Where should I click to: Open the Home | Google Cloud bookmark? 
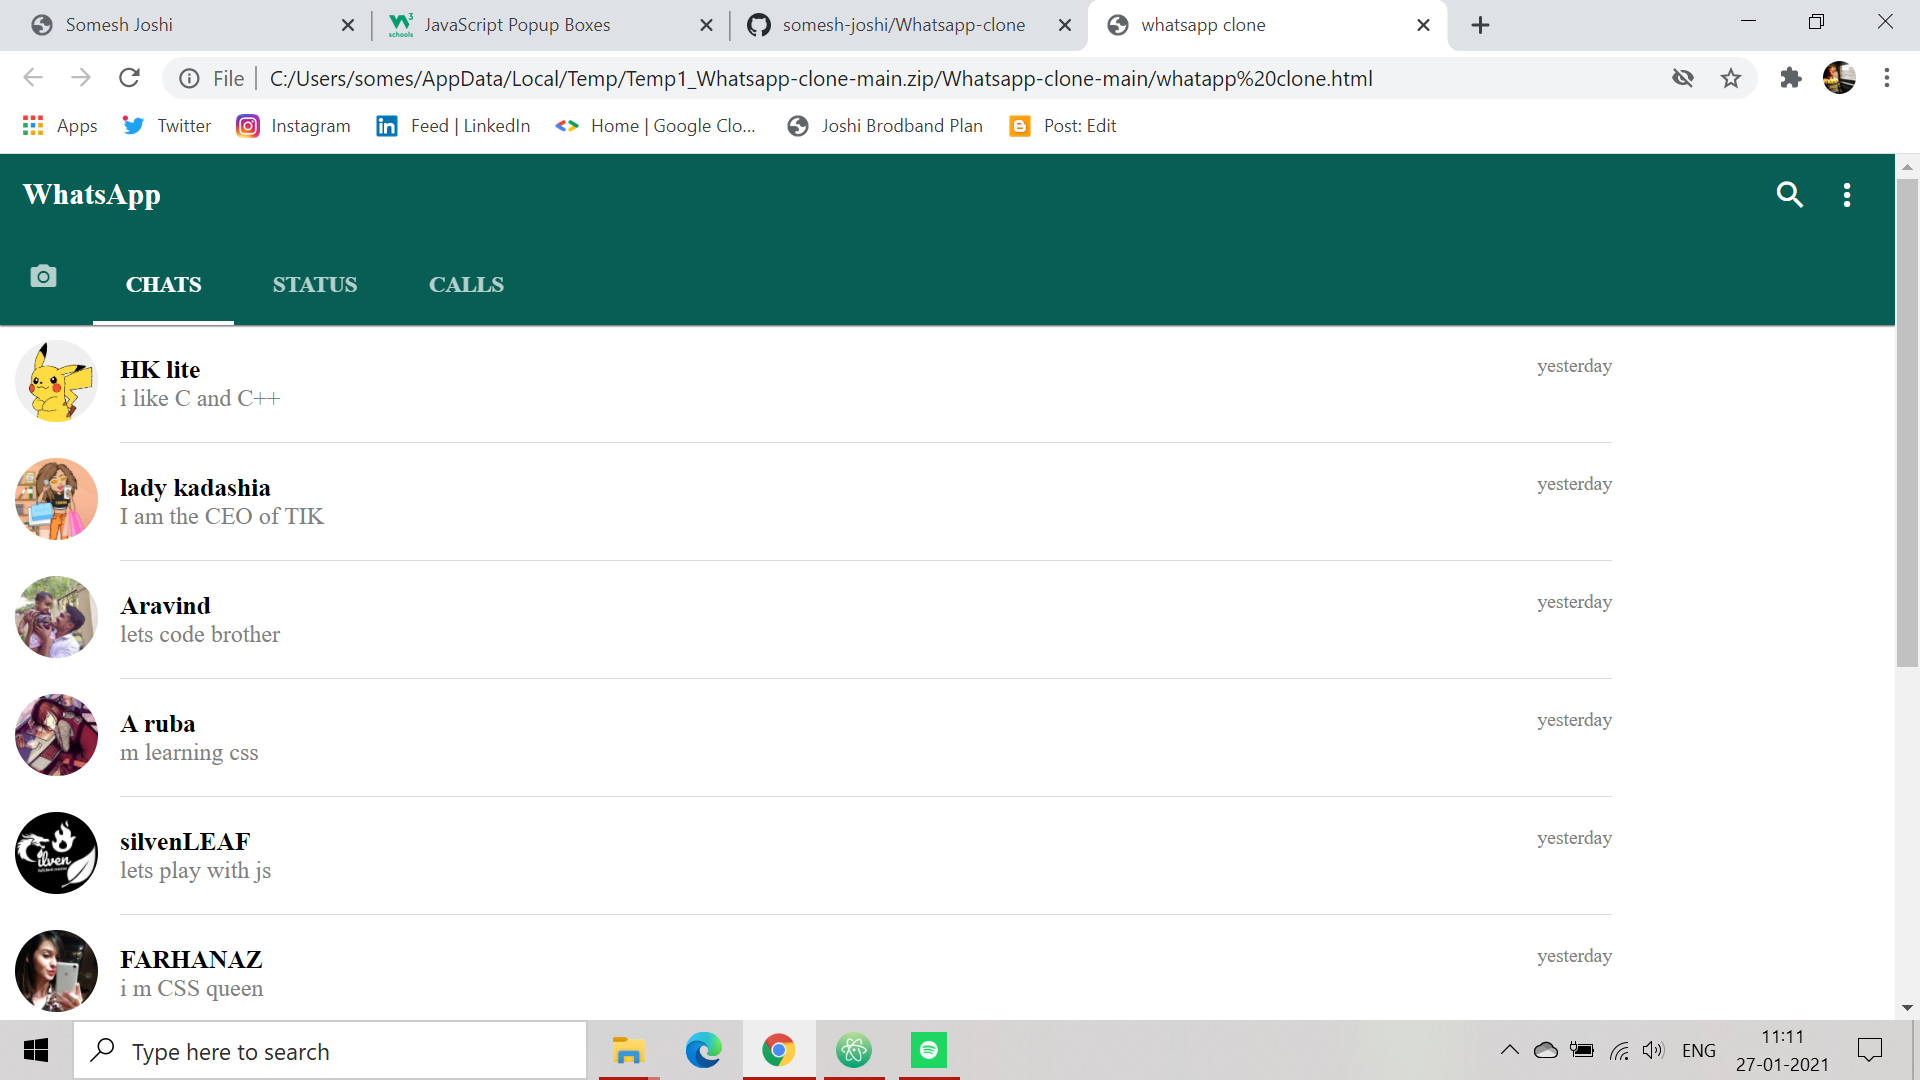[656, 126]
